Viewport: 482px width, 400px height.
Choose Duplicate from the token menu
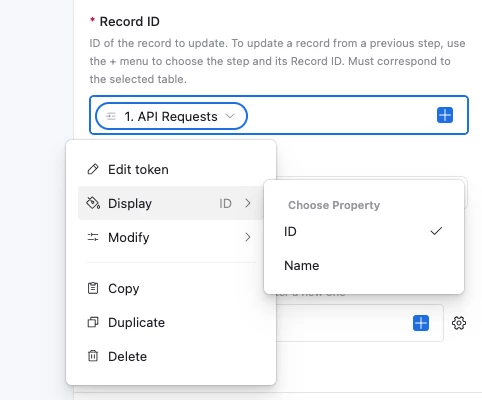click(x=170, y=322)
